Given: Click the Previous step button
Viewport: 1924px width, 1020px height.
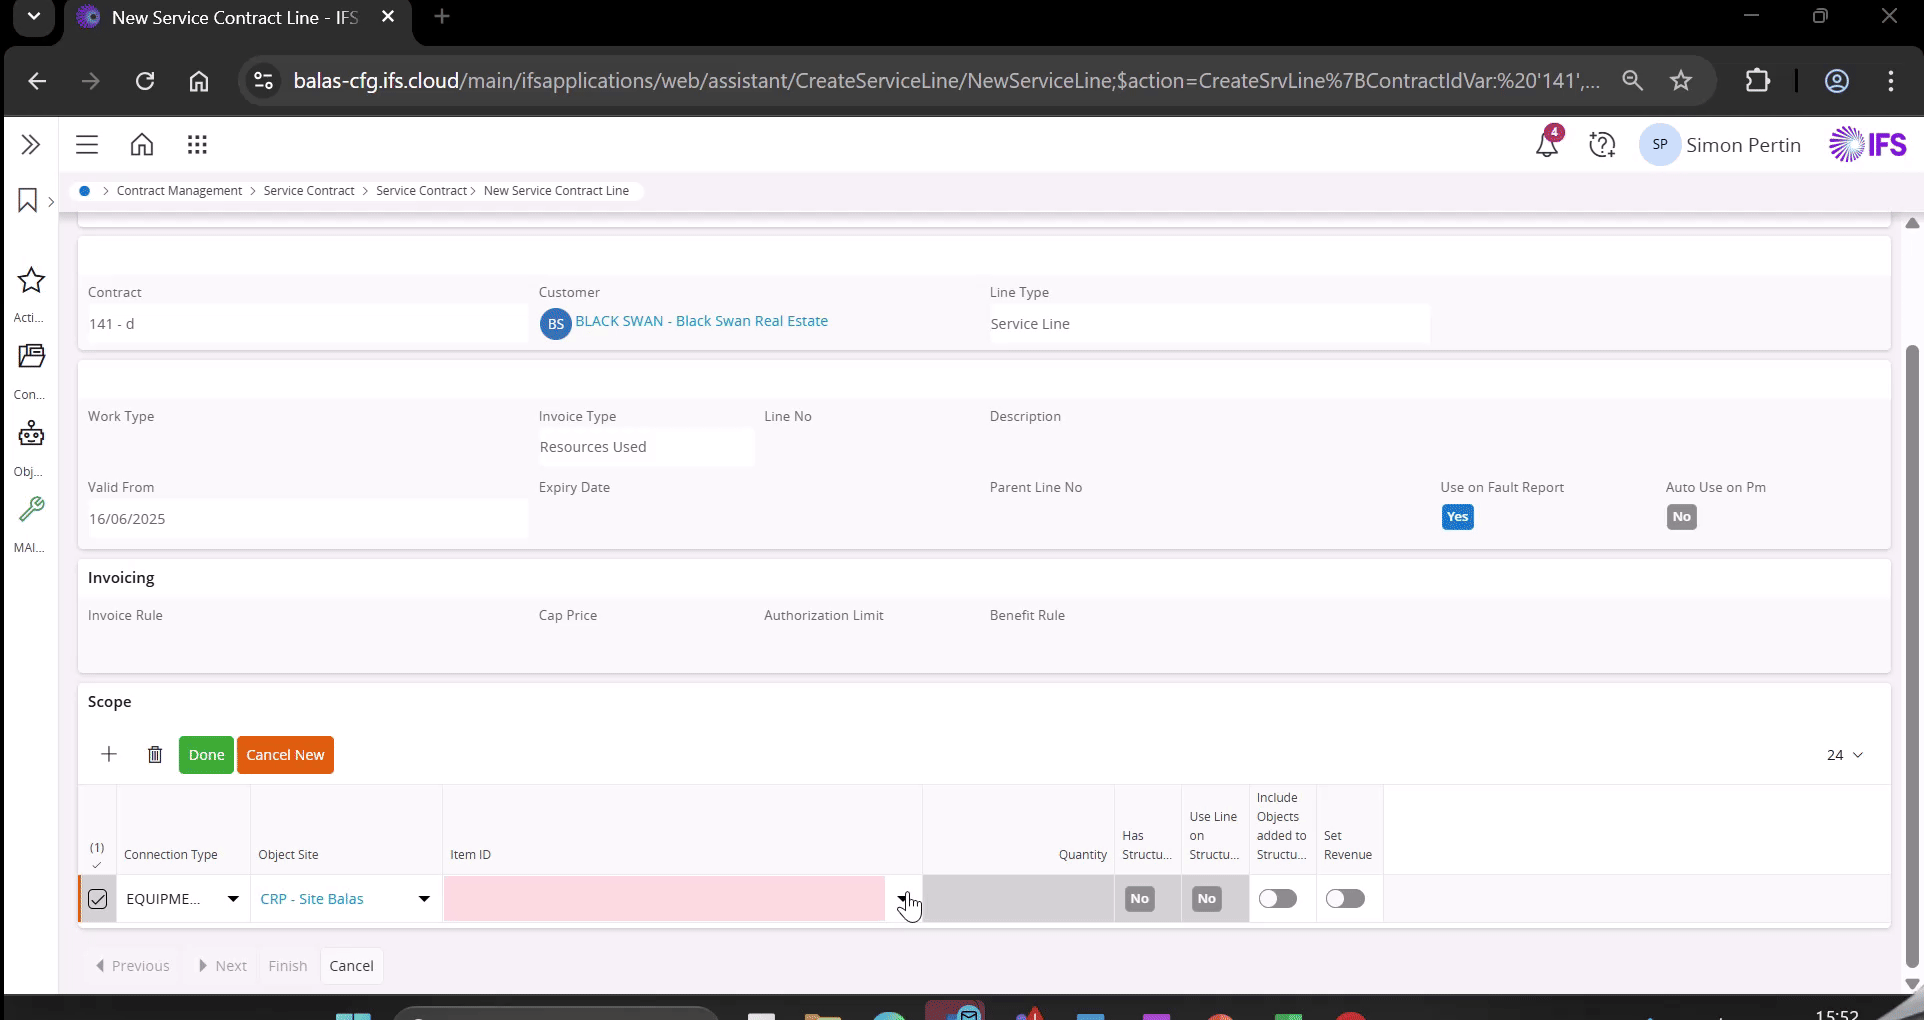Looking at the screenshot, I should [x=132, y=966].
